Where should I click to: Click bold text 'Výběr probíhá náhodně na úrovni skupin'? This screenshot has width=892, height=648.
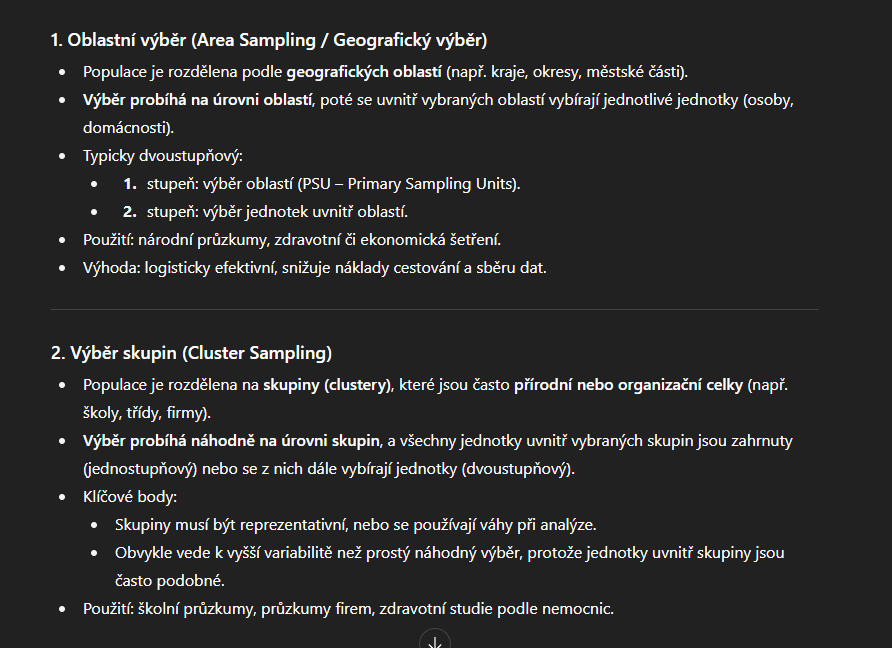[231, 441]
